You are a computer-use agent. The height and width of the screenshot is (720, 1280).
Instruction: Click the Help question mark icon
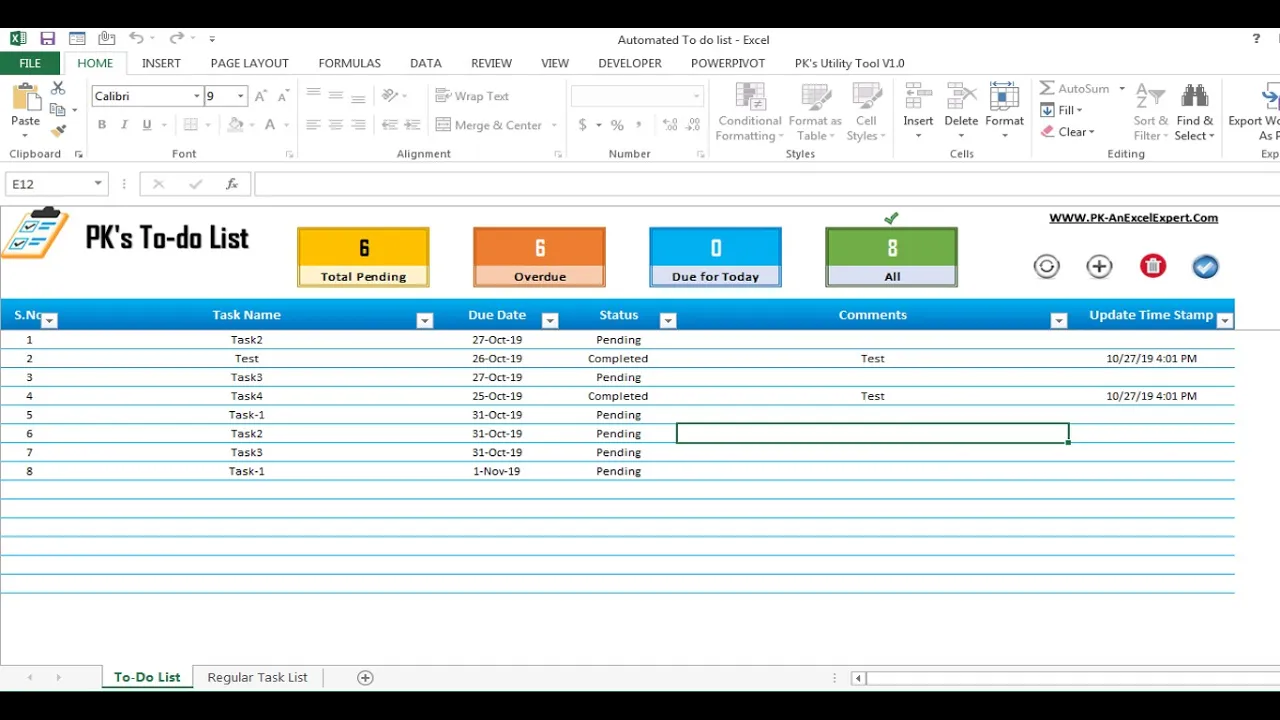[1256, 39]
